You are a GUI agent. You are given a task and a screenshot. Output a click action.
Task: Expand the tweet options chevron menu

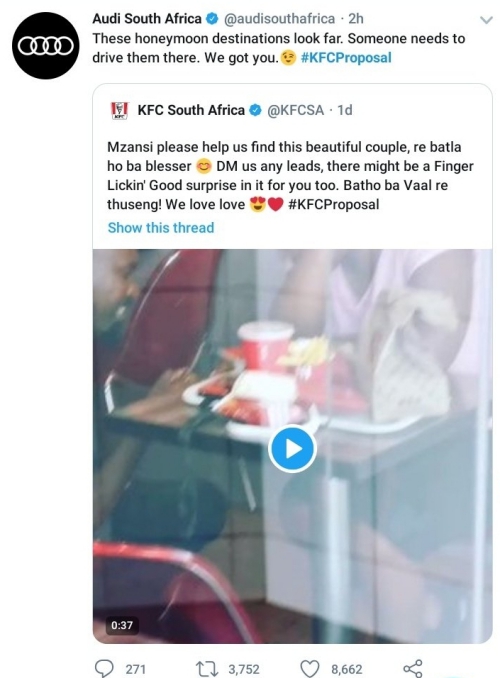pyautogui.click(x=487, y=20)
